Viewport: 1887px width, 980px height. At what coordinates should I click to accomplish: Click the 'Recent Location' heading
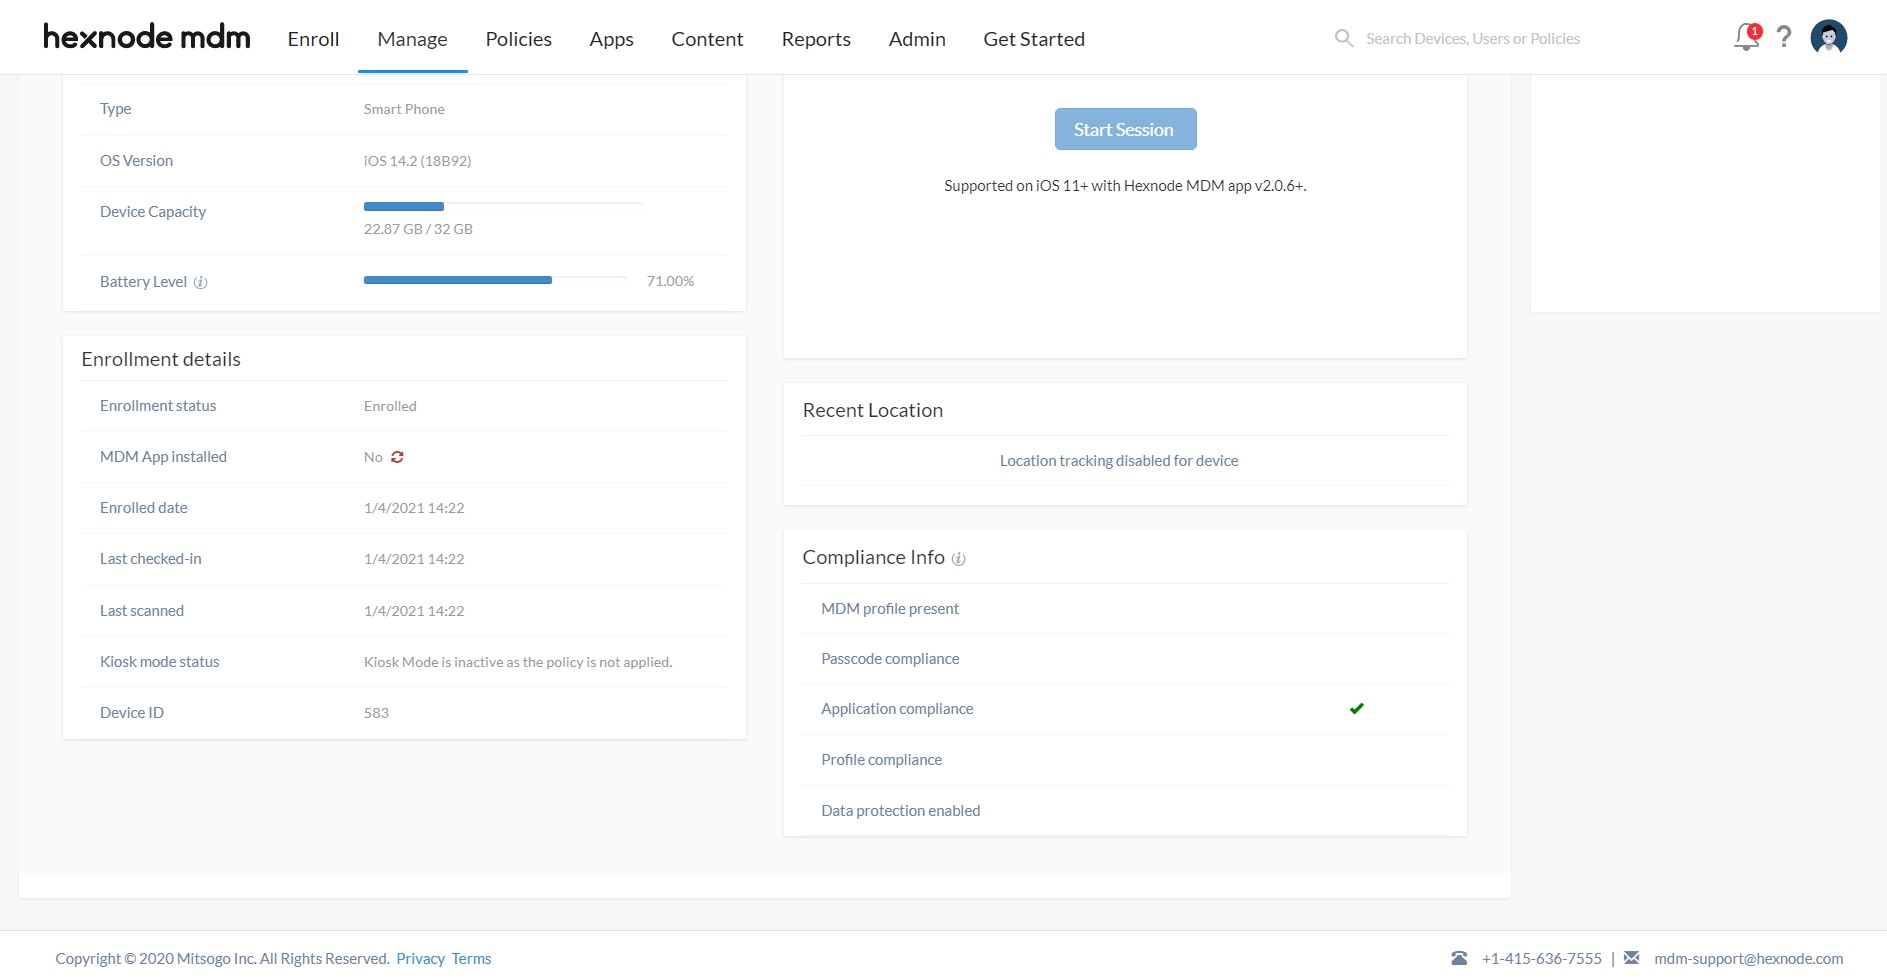coord(872,410)
